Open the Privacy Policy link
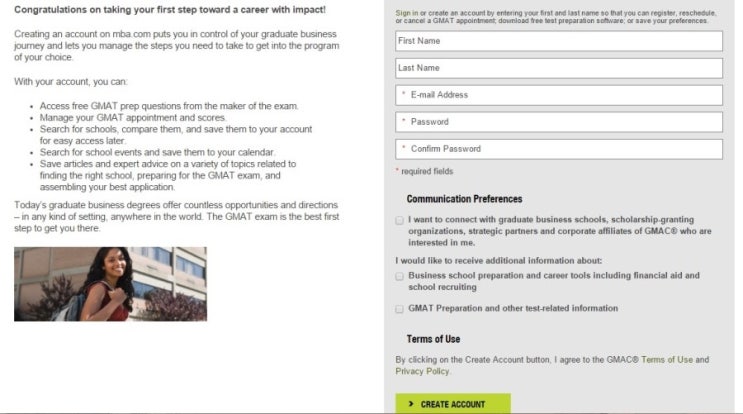Screen dimensions: 743x414 pyautogui.click(x=422, y=371)
